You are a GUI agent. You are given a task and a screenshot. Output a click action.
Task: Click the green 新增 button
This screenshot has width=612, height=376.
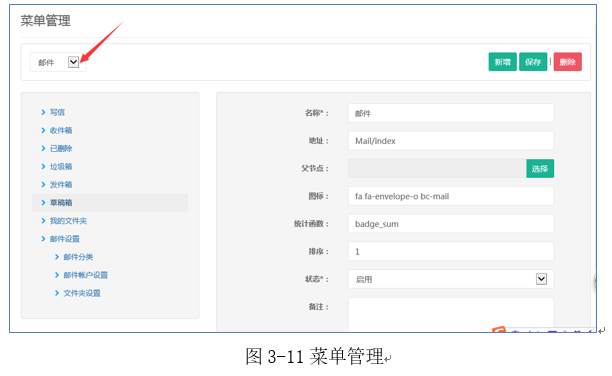point(502,62)
